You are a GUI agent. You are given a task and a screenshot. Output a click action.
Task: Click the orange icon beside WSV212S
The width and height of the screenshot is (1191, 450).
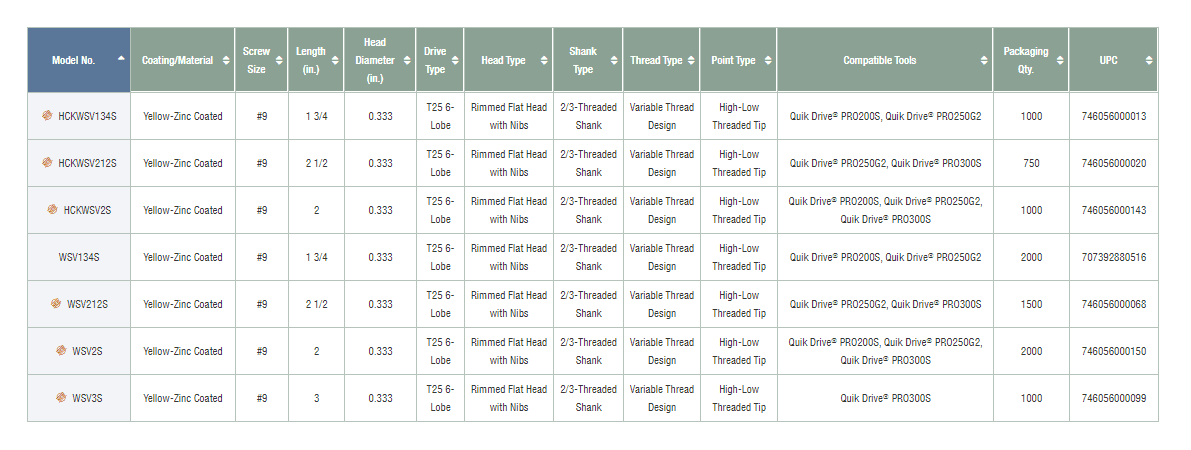pyautogui.click(x=57, y=304)
